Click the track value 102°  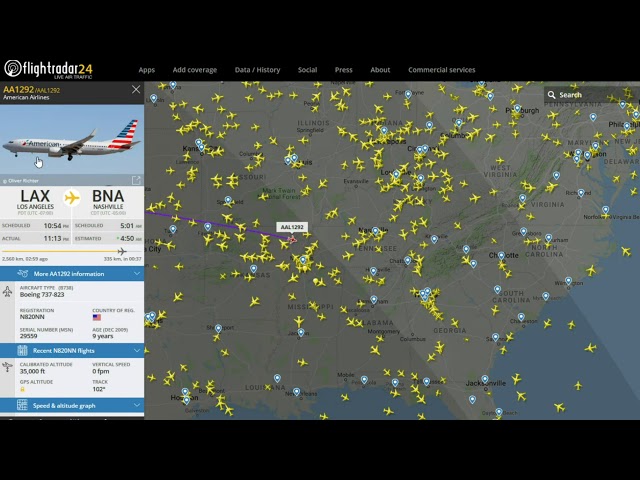(99, 389)
